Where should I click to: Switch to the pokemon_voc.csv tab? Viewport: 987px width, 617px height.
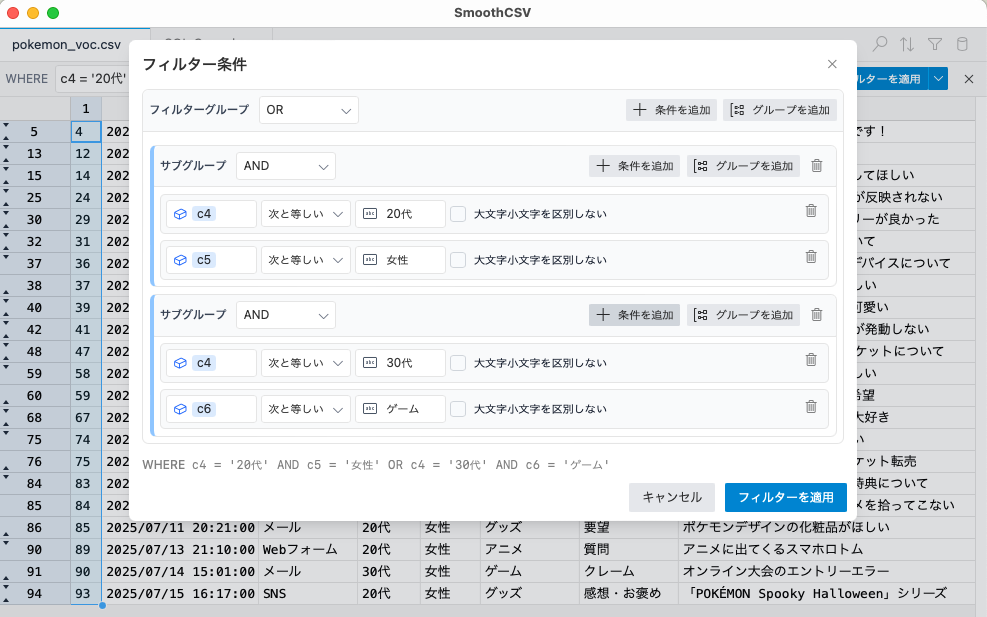click(66, 45)
